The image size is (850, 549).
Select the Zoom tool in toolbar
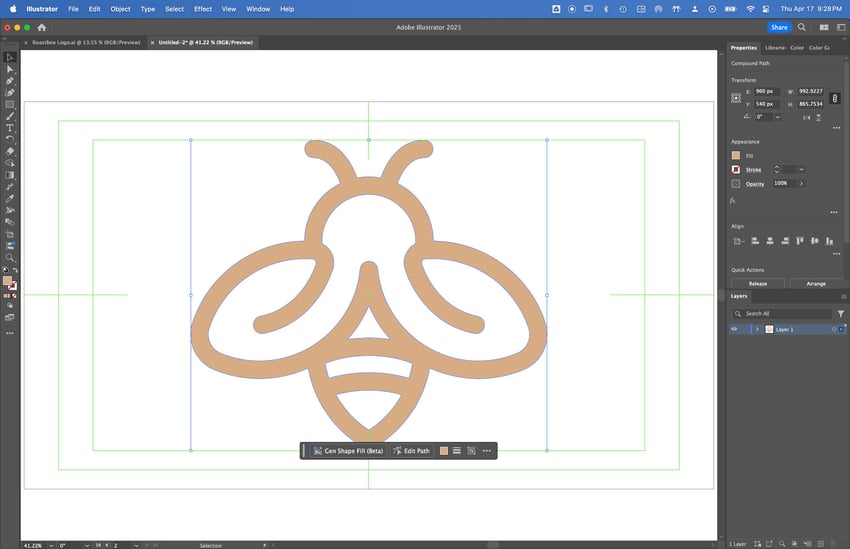[x=10, y=258]
